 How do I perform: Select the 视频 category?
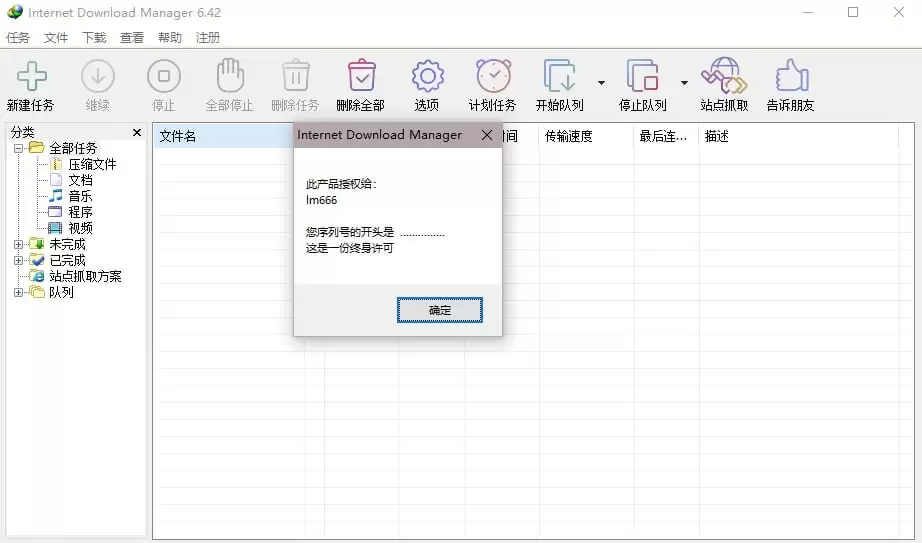pos(81,228)
